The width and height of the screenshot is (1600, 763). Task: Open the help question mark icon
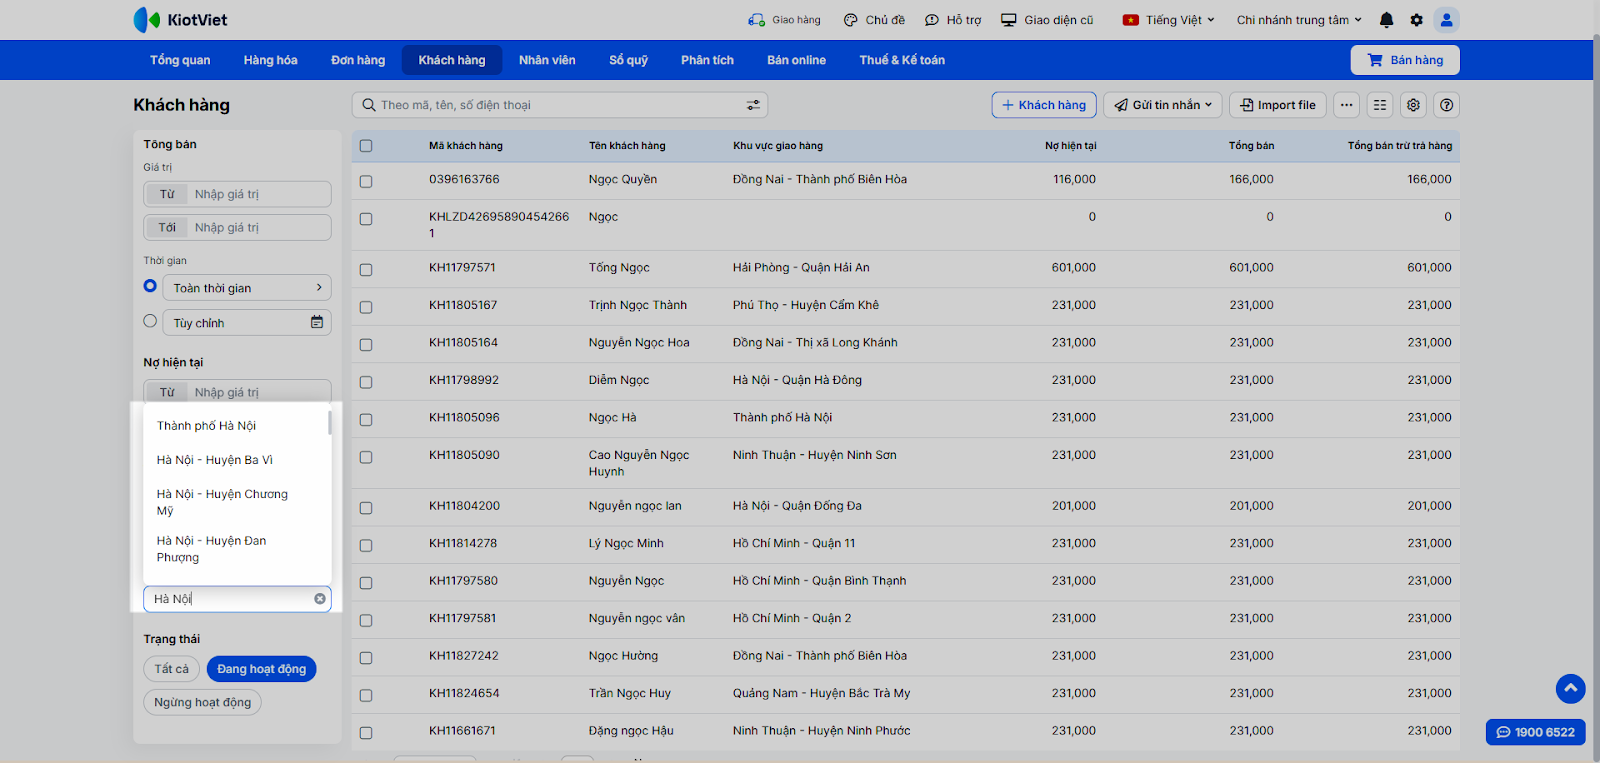coord(1446,105)
